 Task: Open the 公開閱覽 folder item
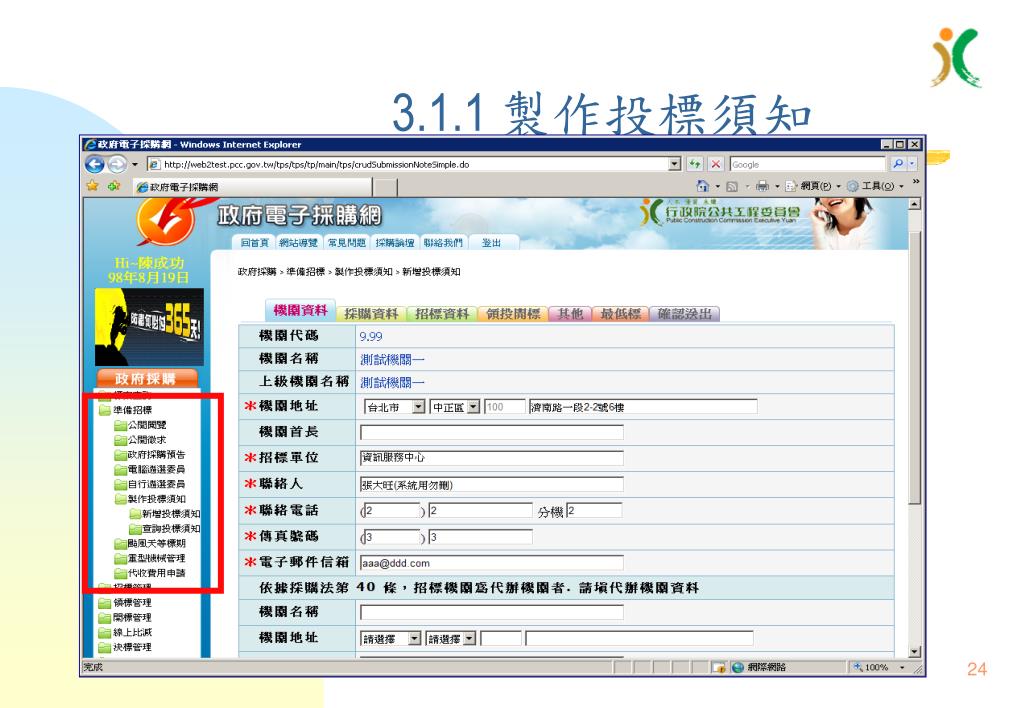(140, 425)
